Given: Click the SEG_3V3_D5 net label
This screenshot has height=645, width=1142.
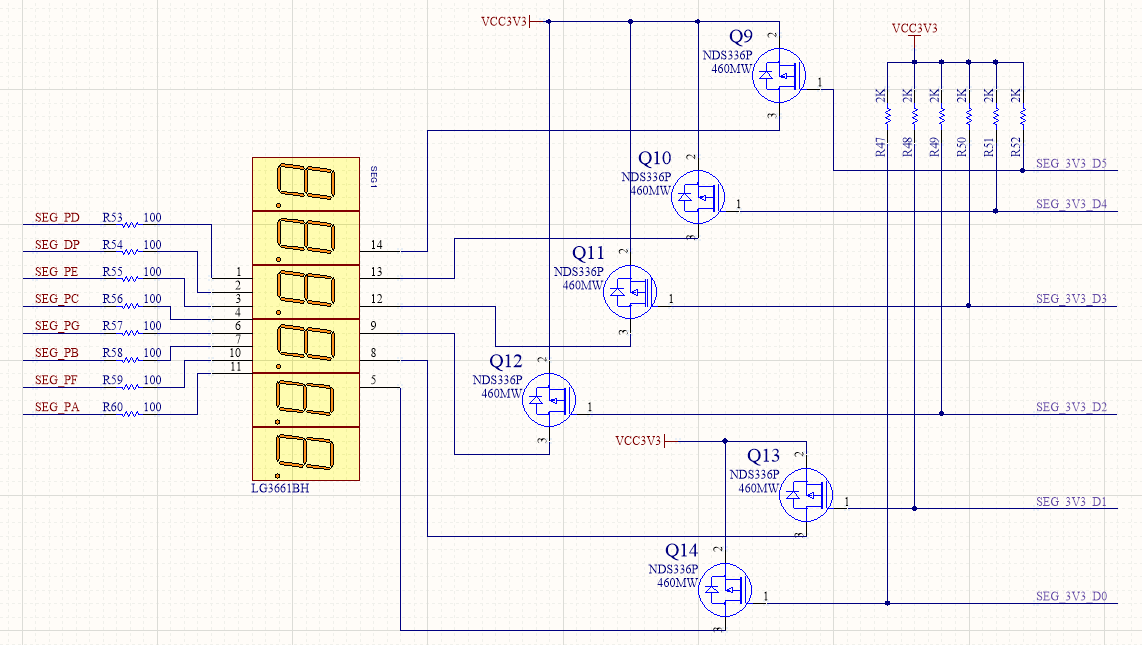Looking at the screenshot, I should (1071, 163).
